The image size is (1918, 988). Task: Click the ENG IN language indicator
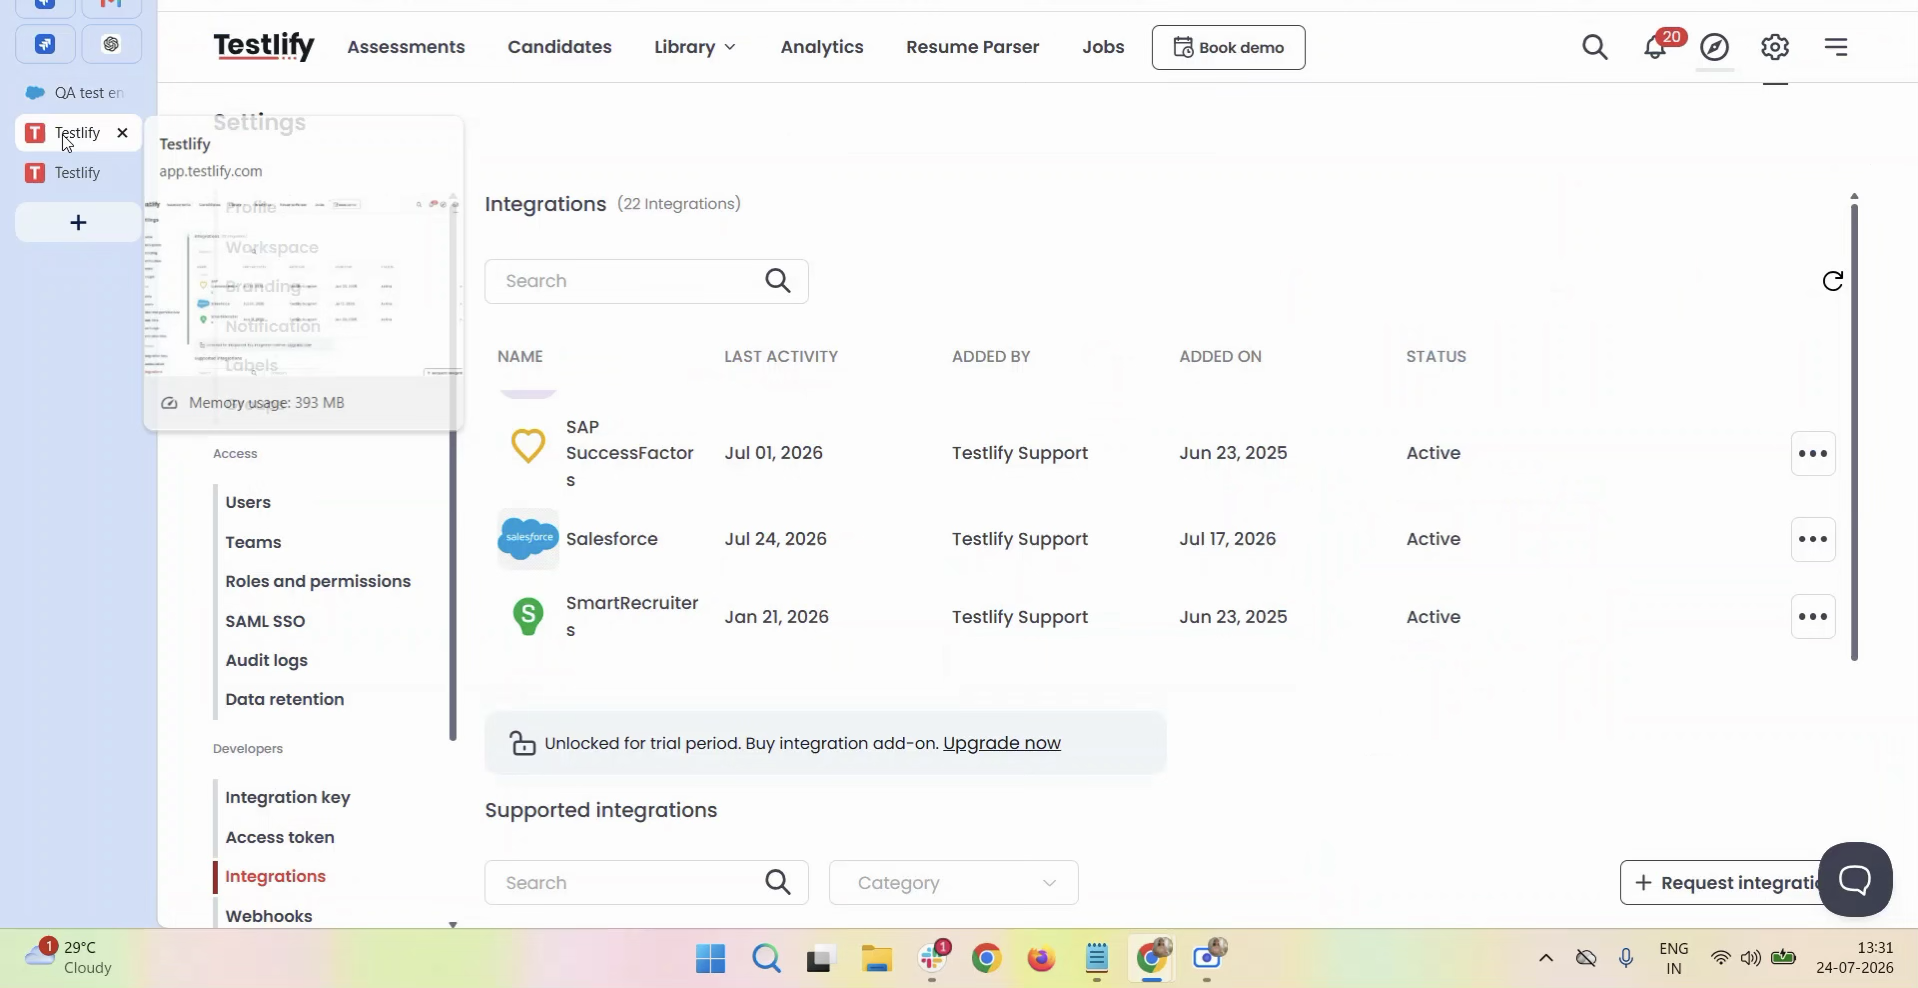(1673, 958)
